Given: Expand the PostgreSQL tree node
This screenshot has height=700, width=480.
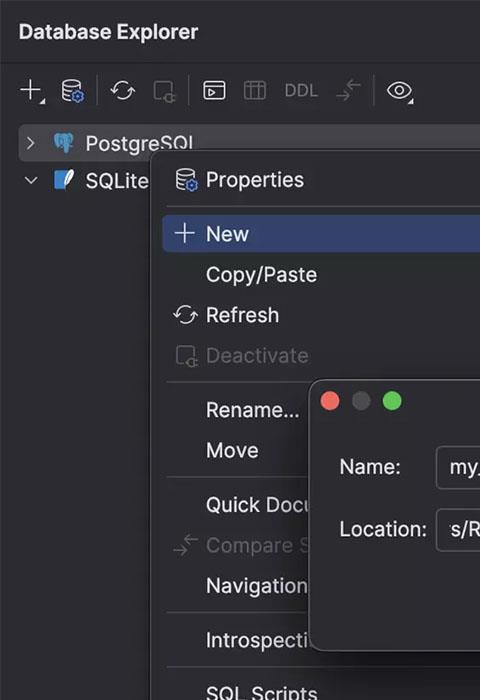Looking at the screenshot, I should (30, 143).
